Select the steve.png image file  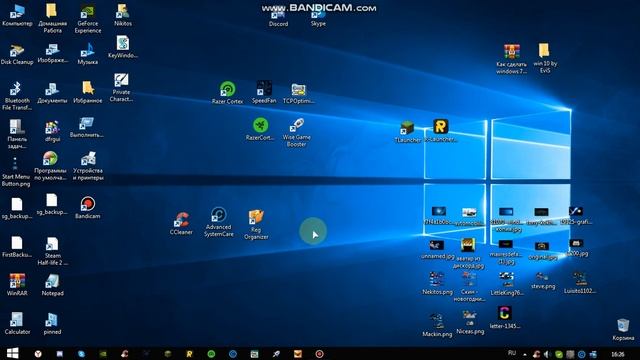tap(543, 281)
